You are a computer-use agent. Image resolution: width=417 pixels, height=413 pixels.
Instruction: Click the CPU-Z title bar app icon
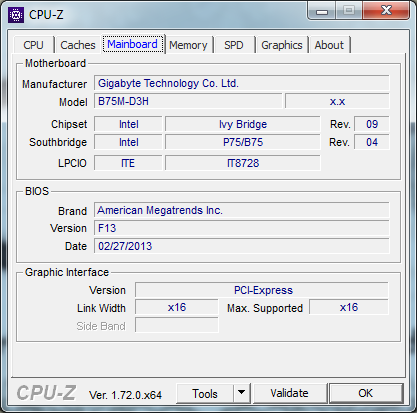pyautogui.click(x=16, y=15)
